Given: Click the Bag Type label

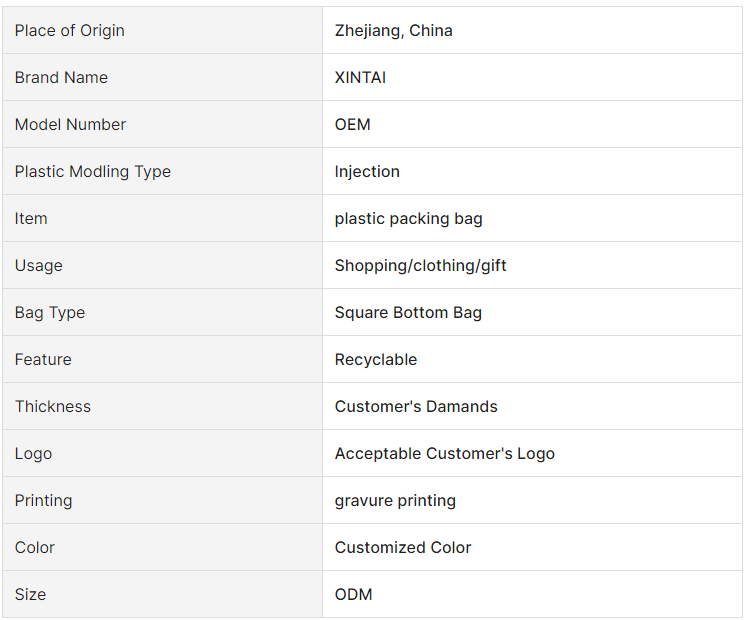Looking at the screenshot, I should tap(50, 313).
